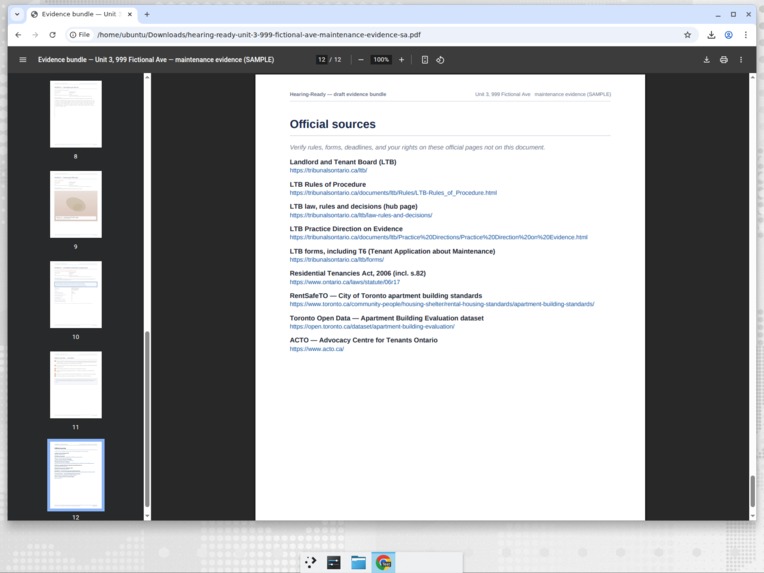764x573 pixels.
Task: Zoom out with the minus icon
Action: pyautogui.click(x=361, y=59)
